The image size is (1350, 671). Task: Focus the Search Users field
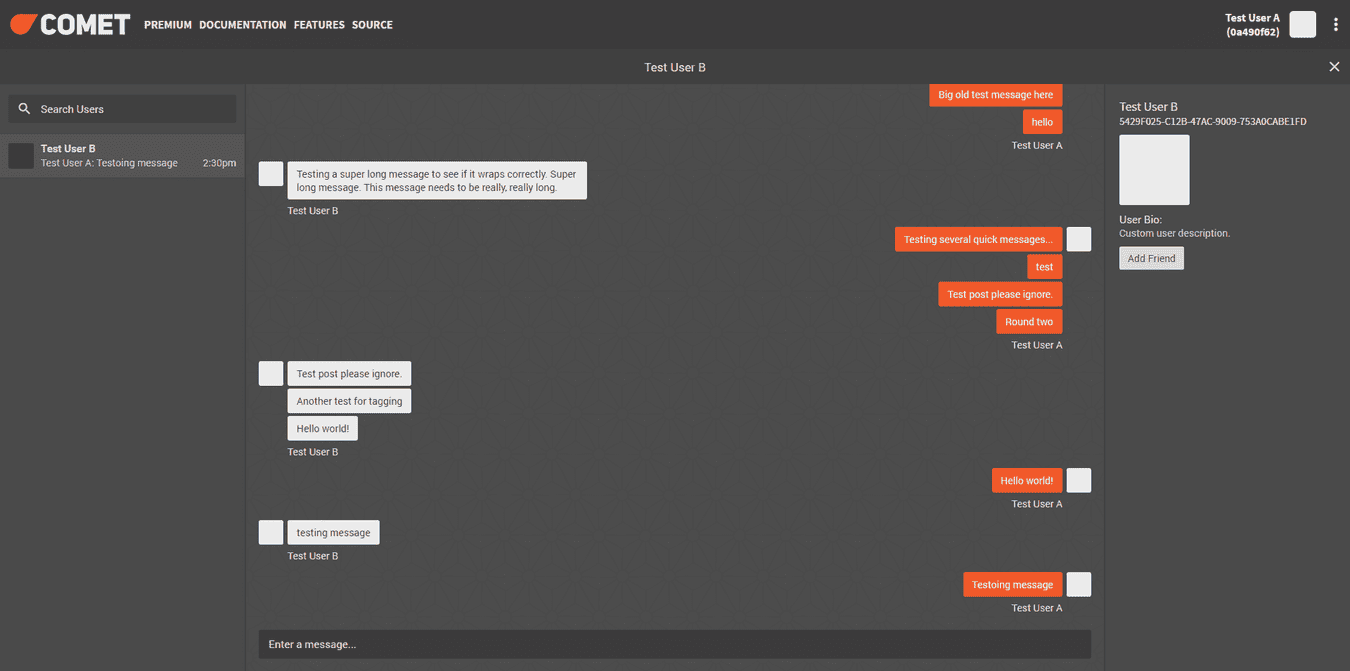122,109
